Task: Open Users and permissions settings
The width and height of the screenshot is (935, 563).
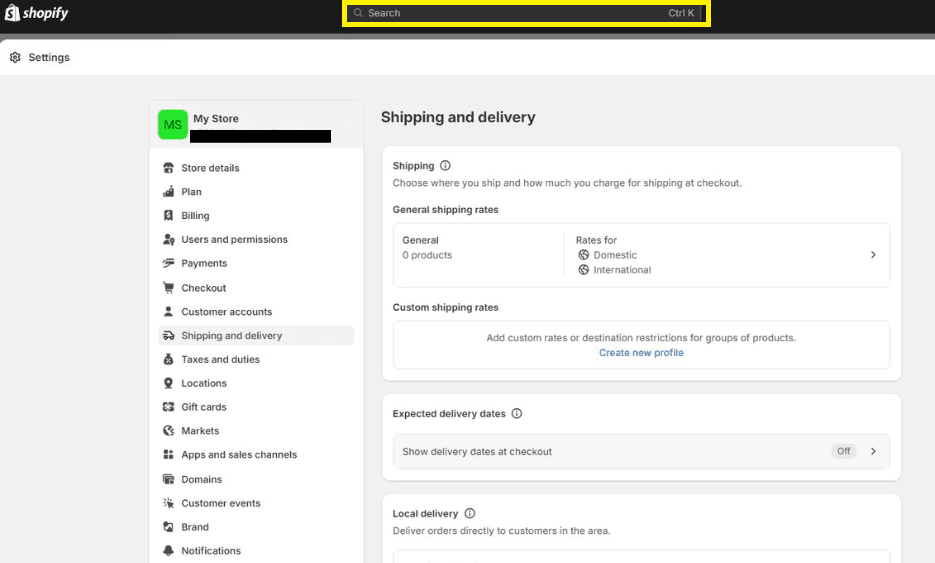Action: 234,240
